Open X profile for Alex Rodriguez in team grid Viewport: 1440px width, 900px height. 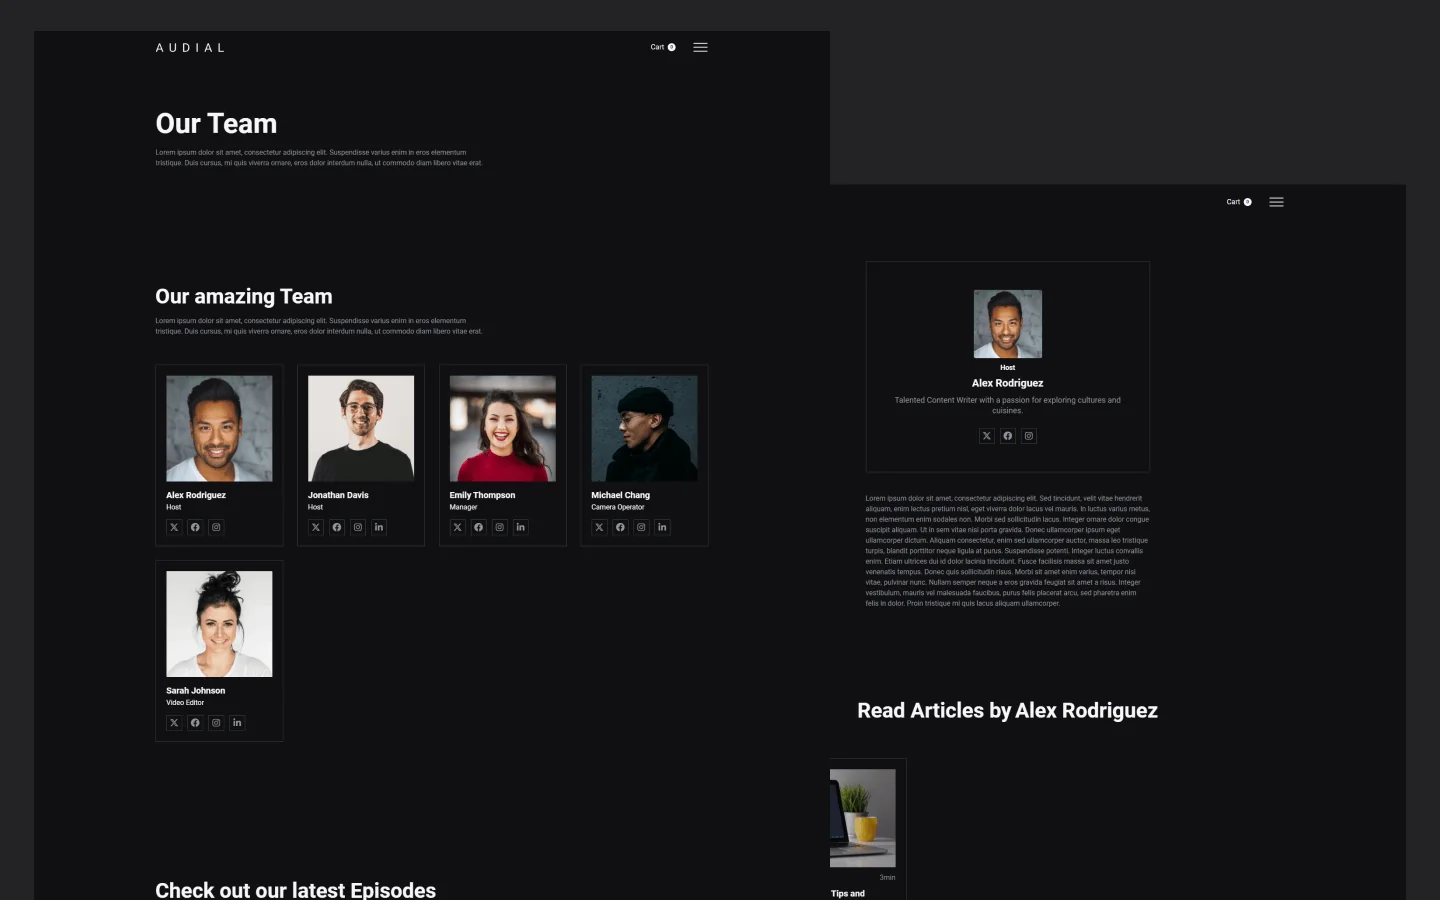pyautogui.click(x=174, y=527)
